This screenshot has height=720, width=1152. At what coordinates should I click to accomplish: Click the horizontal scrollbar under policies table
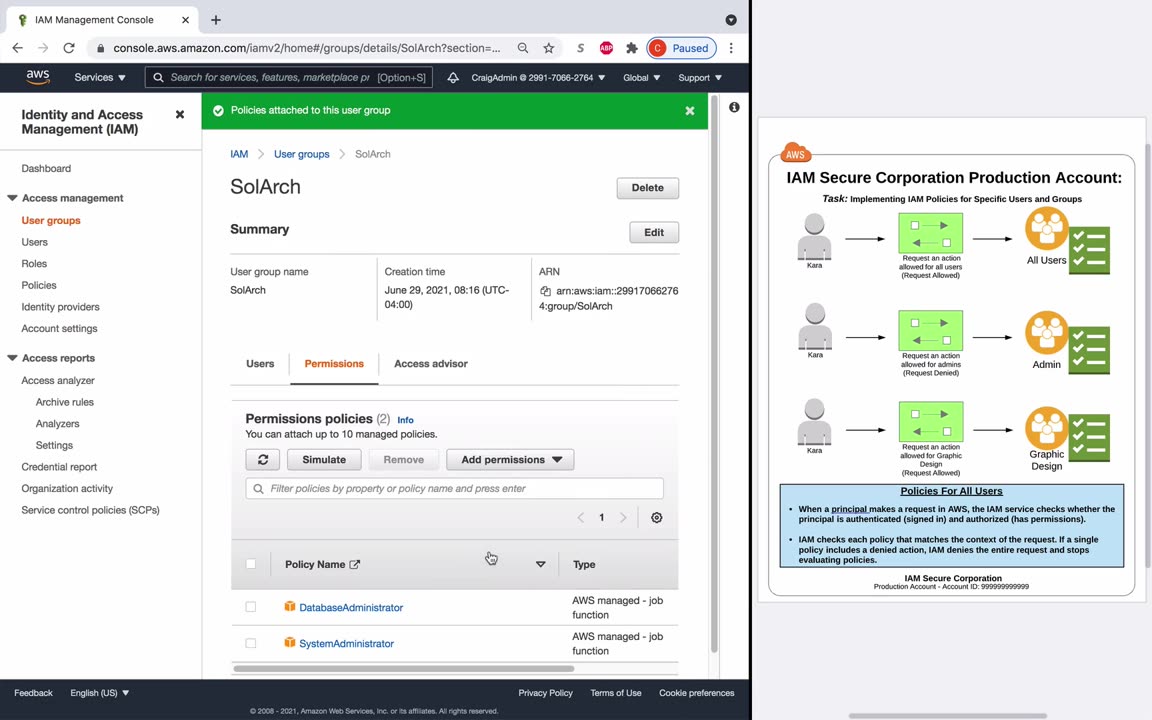[x=403, y=669]
